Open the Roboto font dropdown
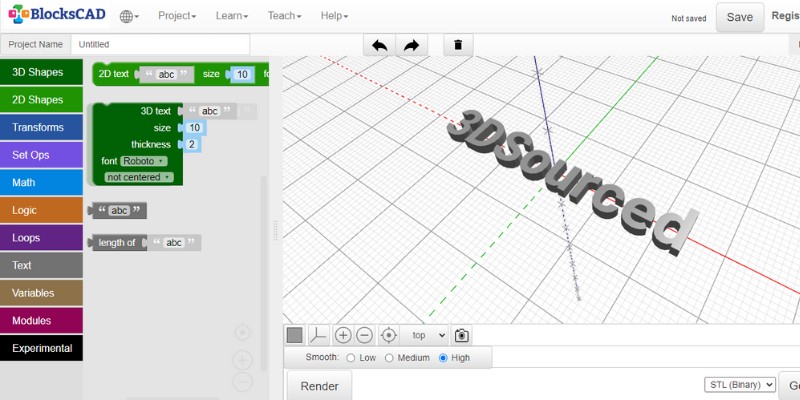 coord(144,161)
